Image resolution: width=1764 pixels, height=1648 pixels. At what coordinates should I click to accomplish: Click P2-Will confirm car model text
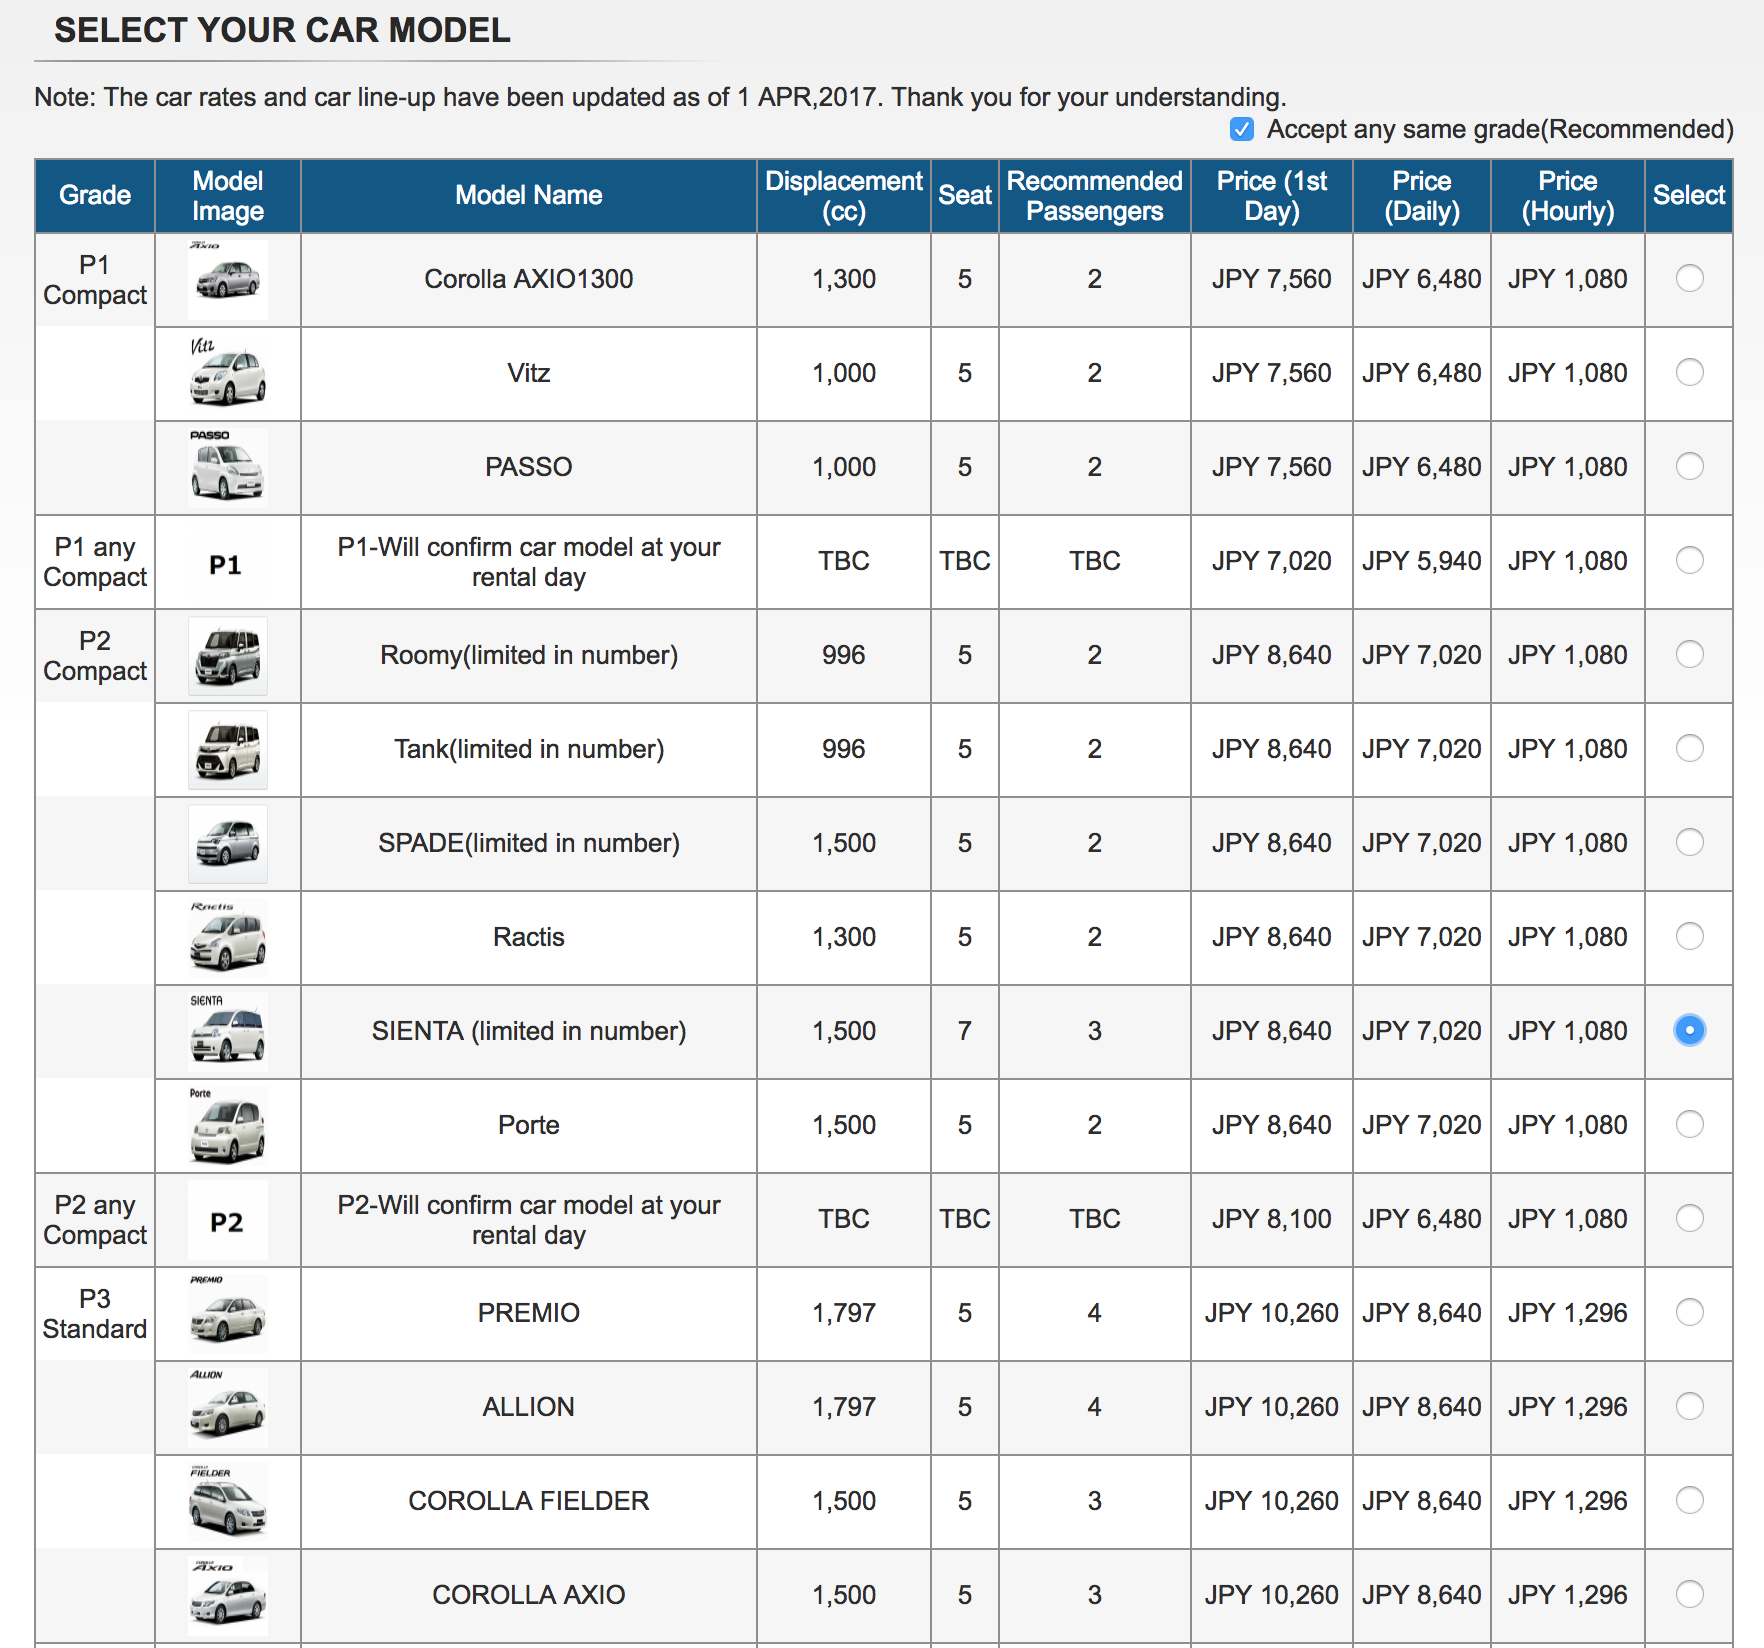529,1220
